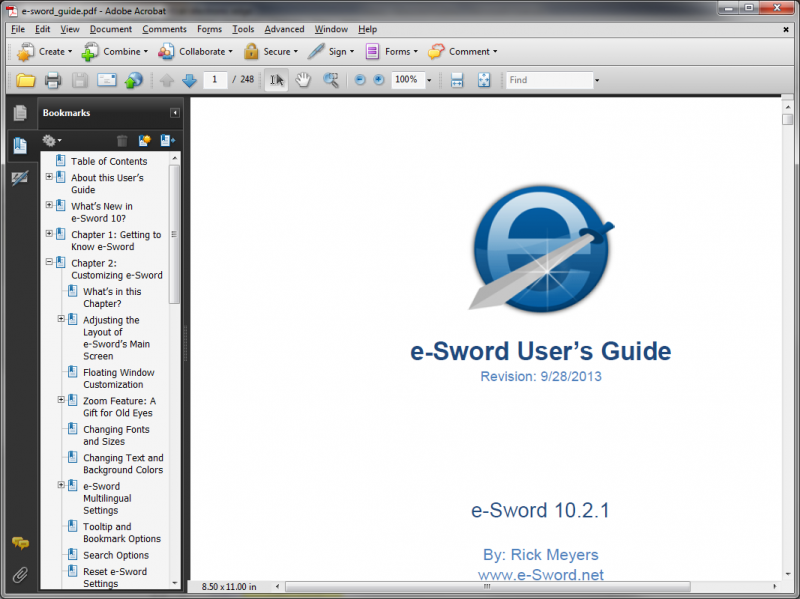
Task: Open the Signatures panel icon
Action: click(20, 178)
